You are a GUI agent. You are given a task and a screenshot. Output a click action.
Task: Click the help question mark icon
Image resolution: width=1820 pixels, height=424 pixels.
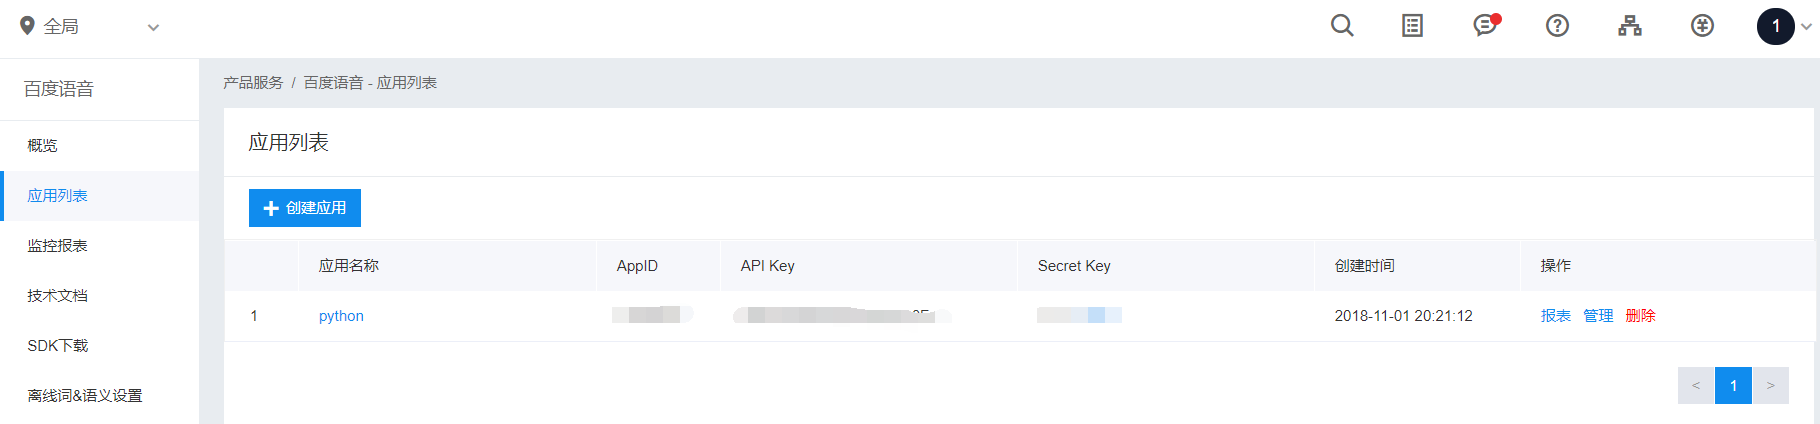click(1557, 26)
